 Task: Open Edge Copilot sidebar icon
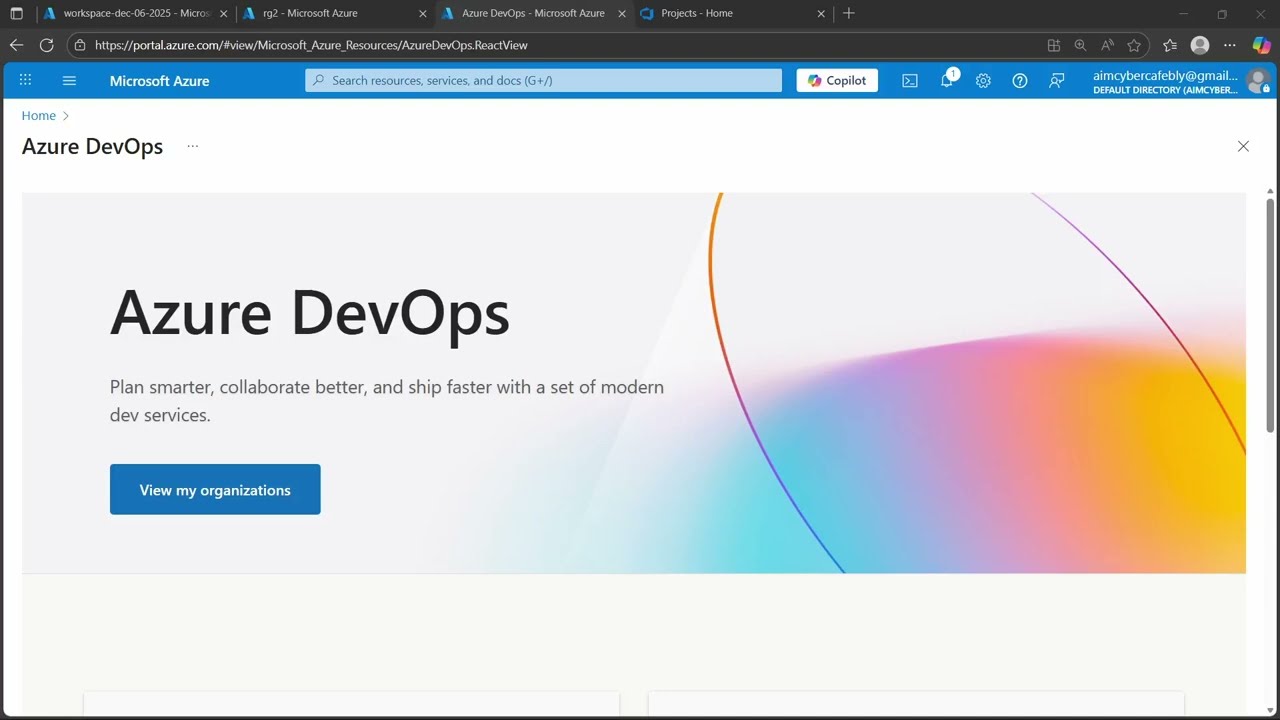[1261, 45]
